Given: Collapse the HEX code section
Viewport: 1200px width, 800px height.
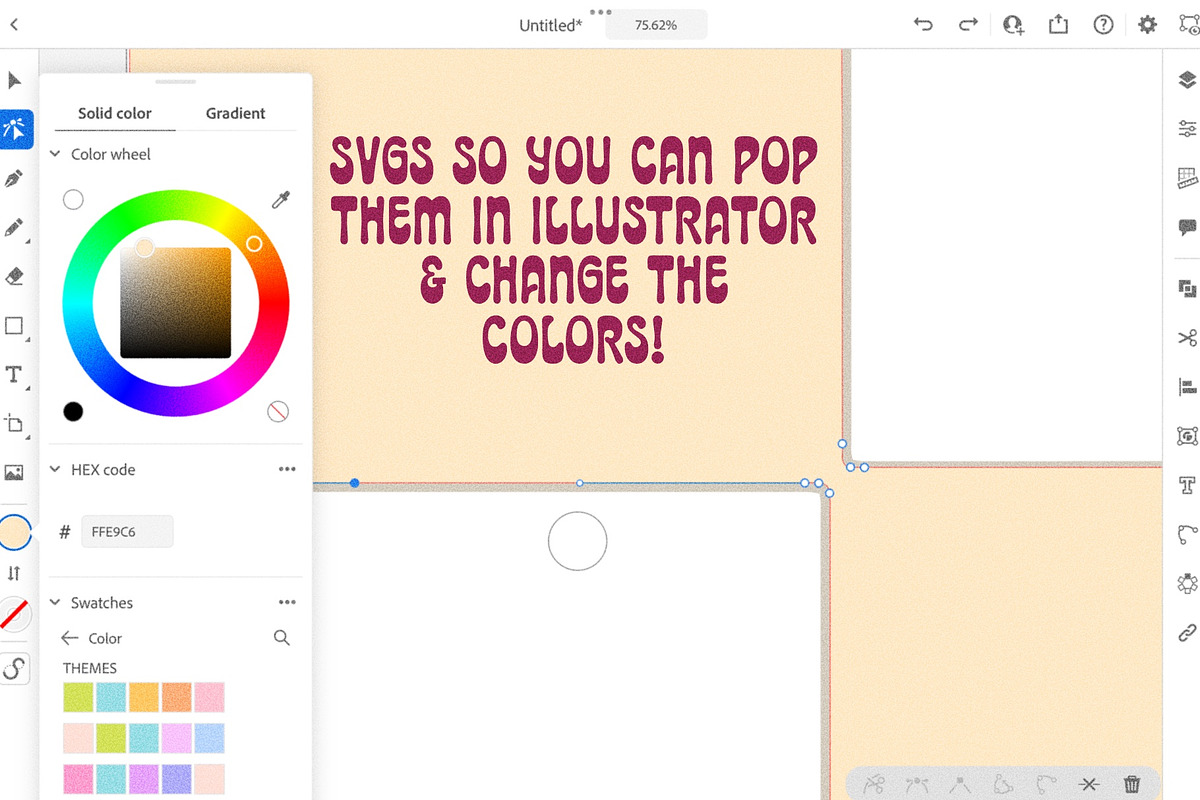Looking at the screenshot, I should [x=55, y=470].
